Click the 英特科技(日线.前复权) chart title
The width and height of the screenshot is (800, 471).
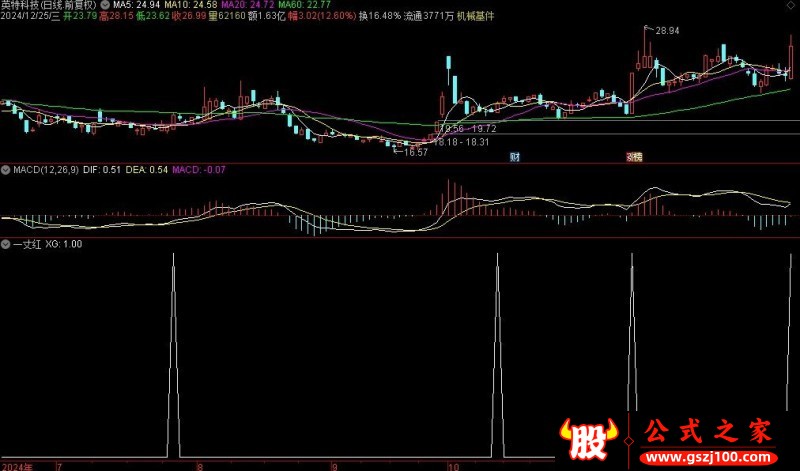click(x=49, y=5)
